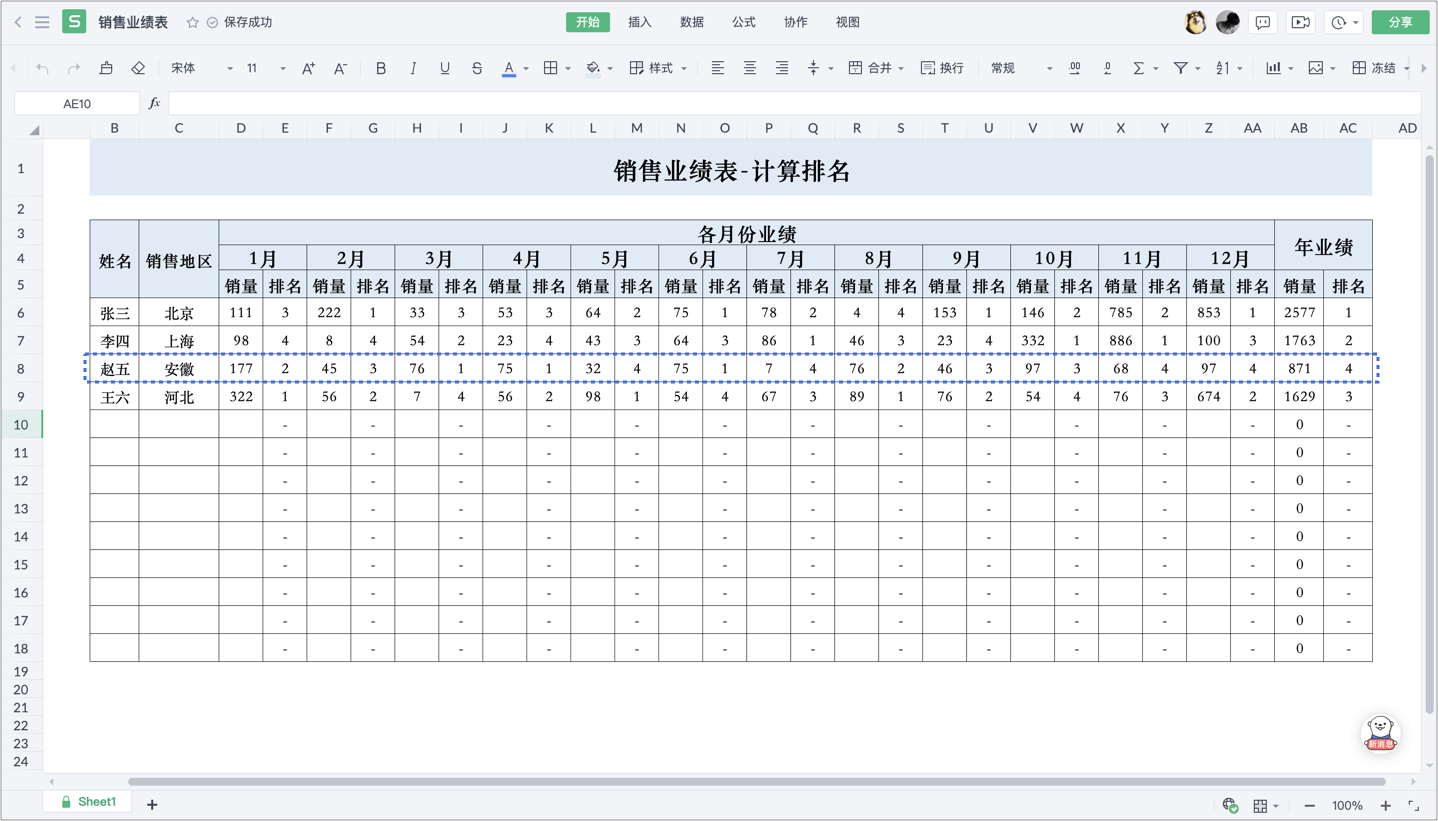Switch to the 开始 tab
The image size is (1438, 821).
coord(587,22)
